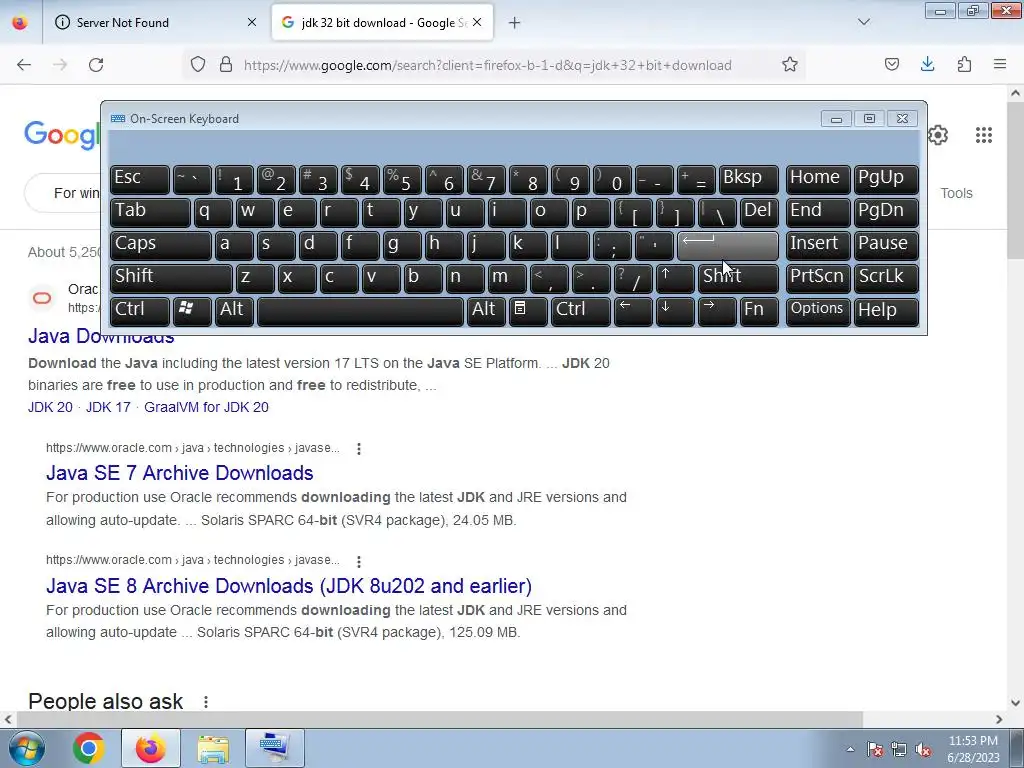This screenshot has width=1024, height=768.
Task: Select the jdk 32 bit download tab
Action: coord(383,23)
